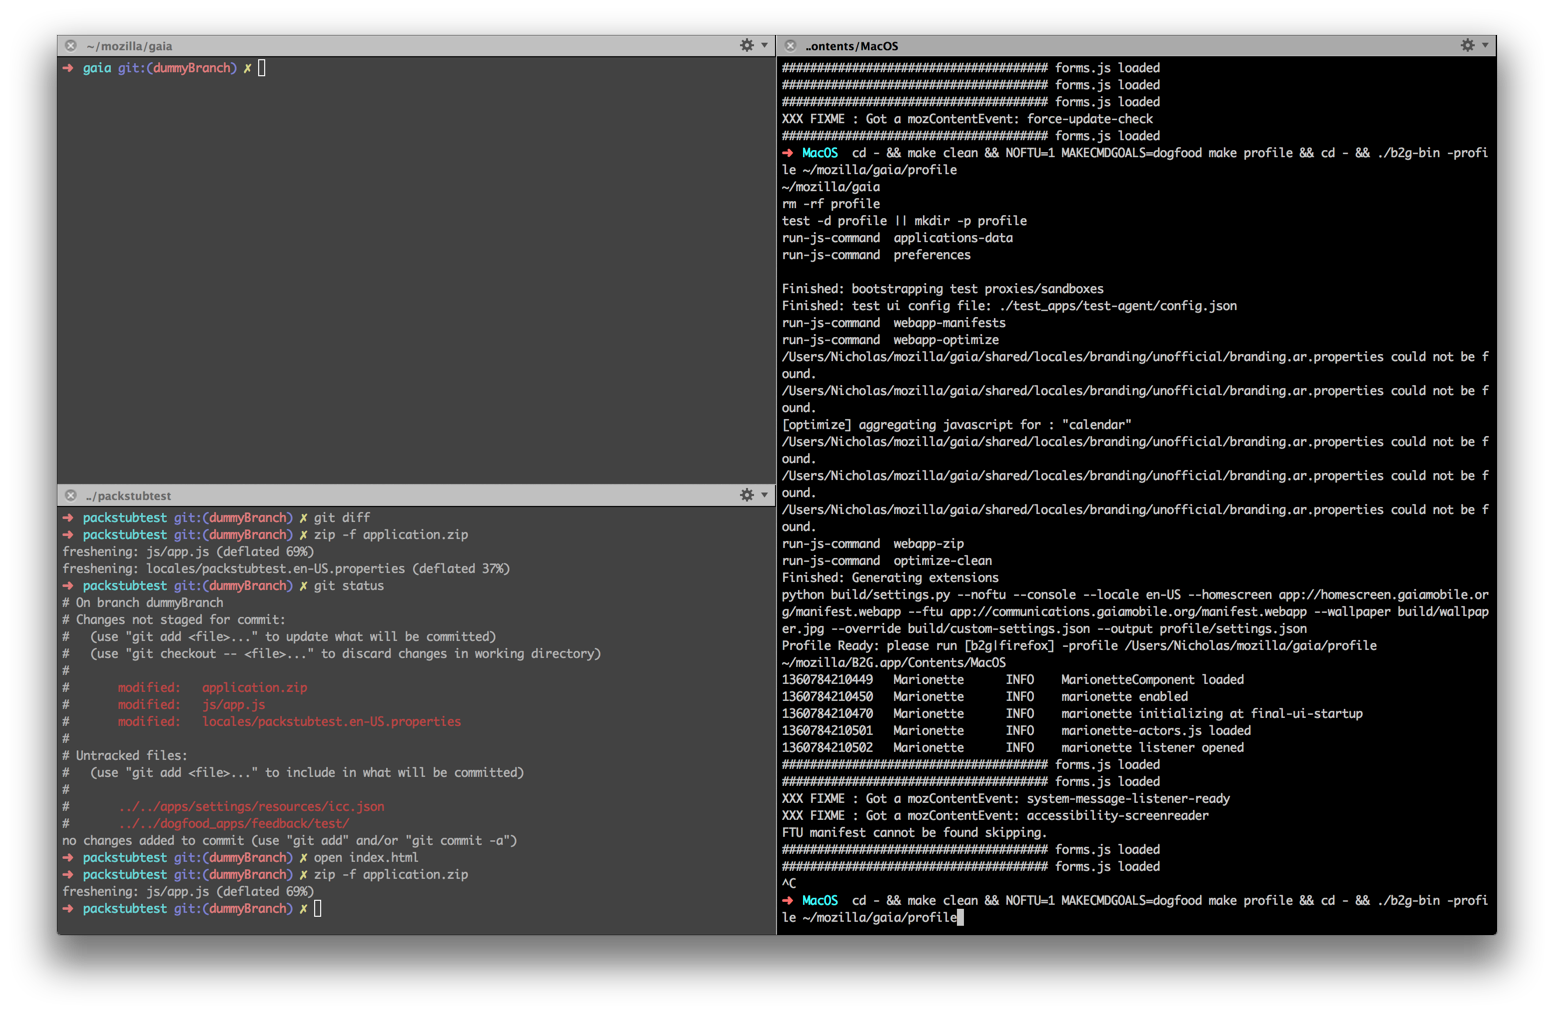Click 'MarionetteComponent loaded' log line

coord(1013,680)
